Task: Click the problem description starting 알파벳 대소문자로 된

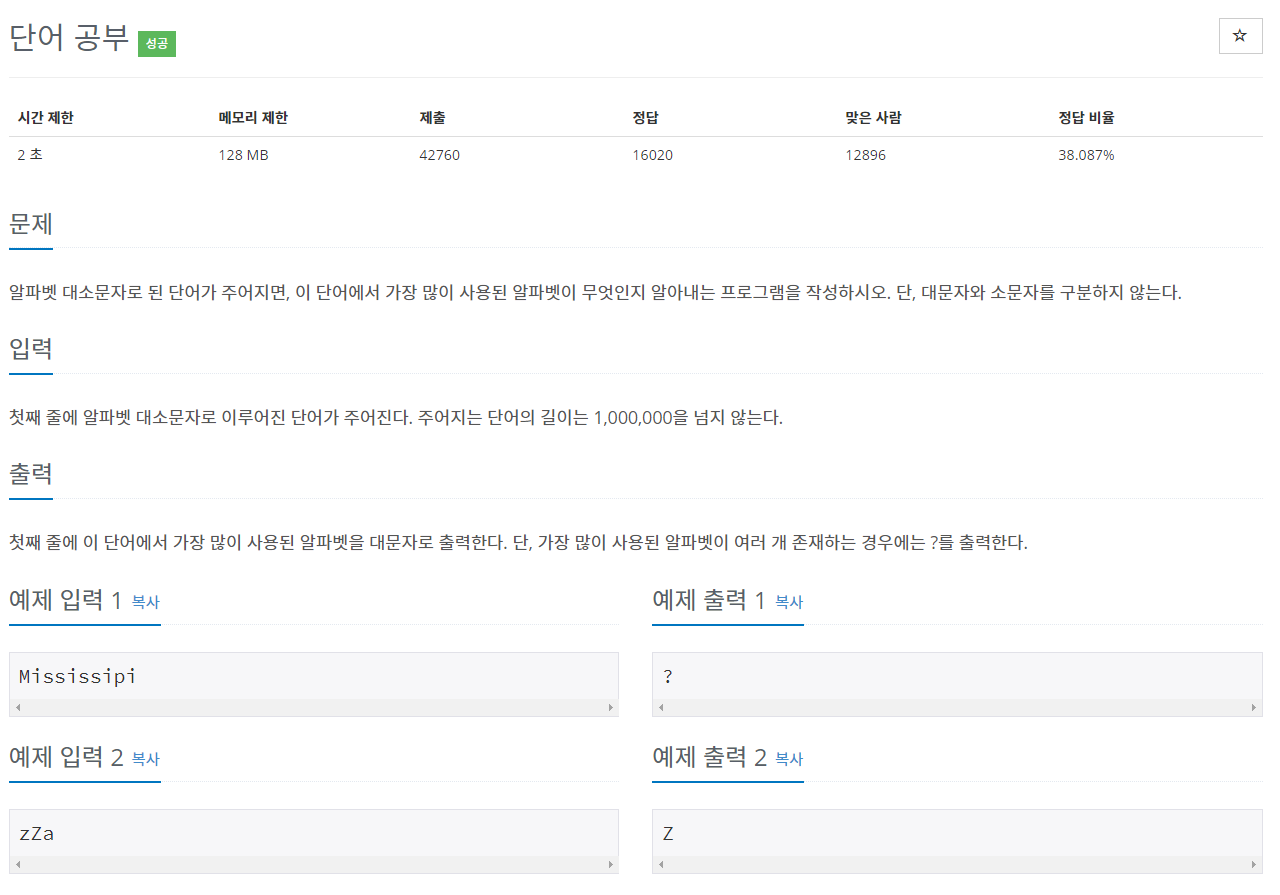Action: click(595, 293)
